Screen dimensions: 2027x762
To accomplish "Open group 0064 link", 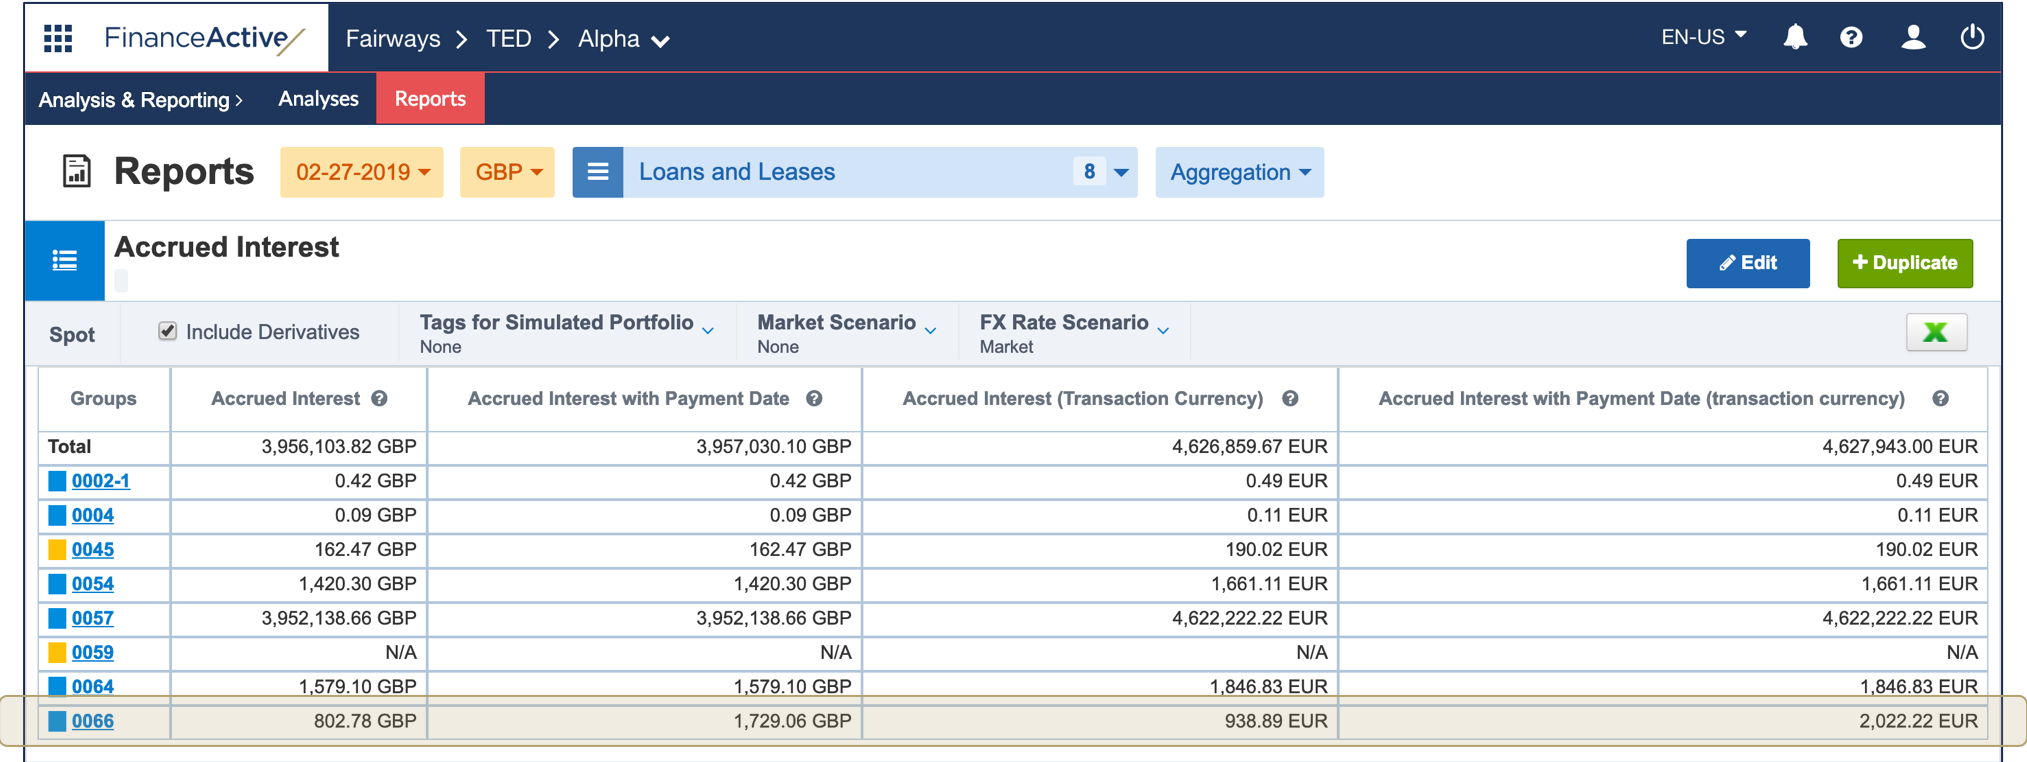I will pos(93,686).
